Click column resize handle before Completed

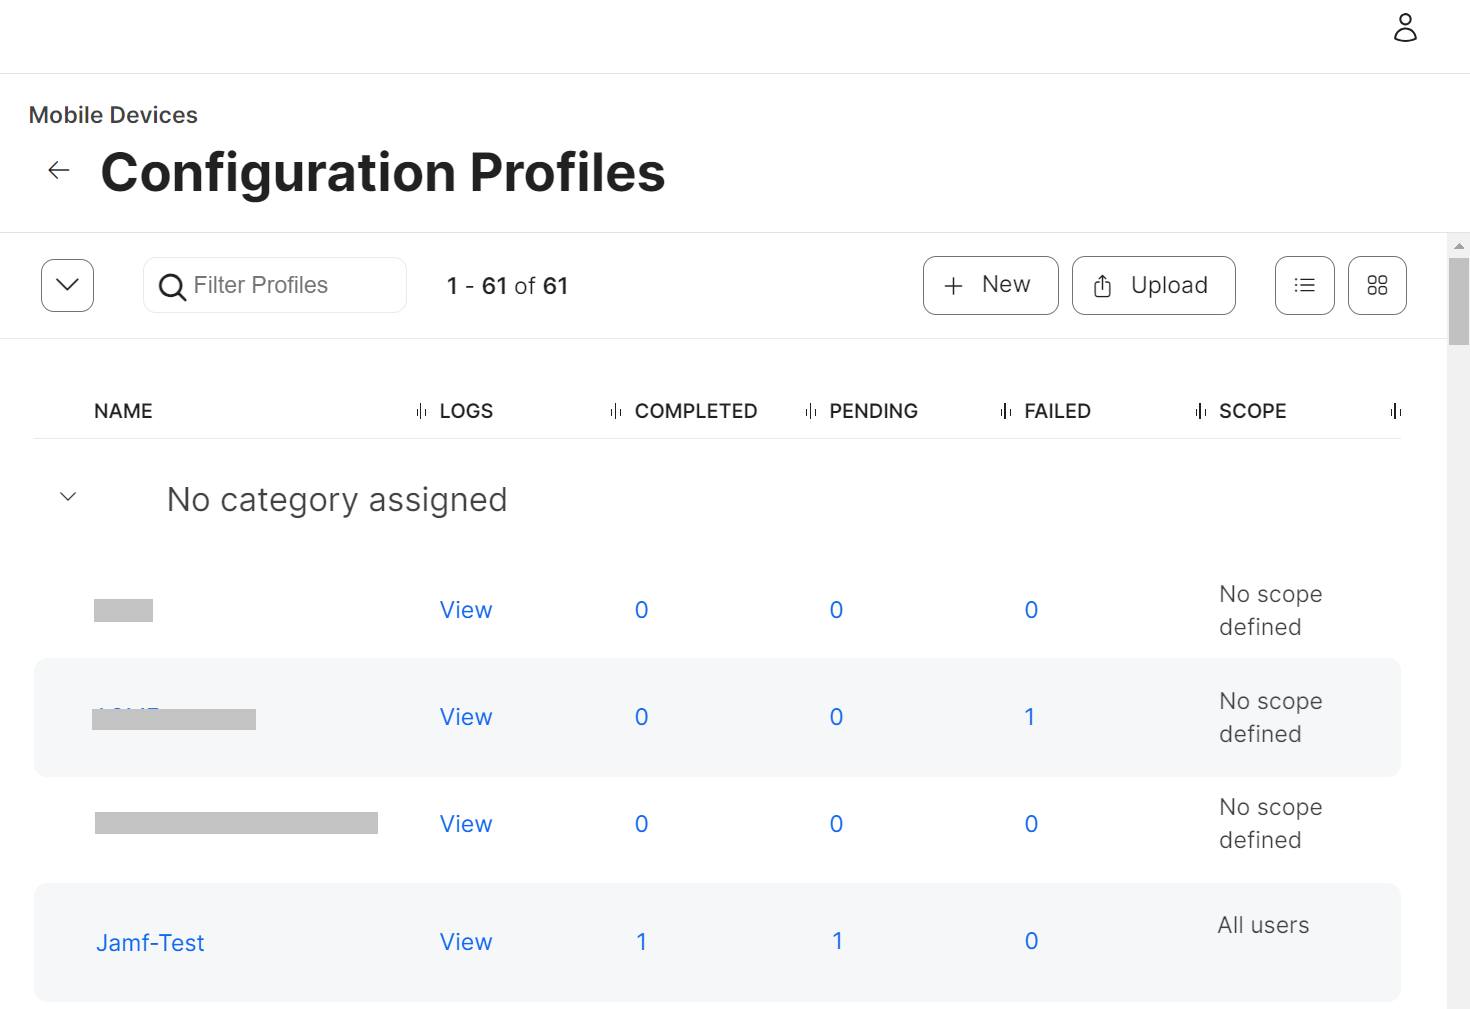616,412
